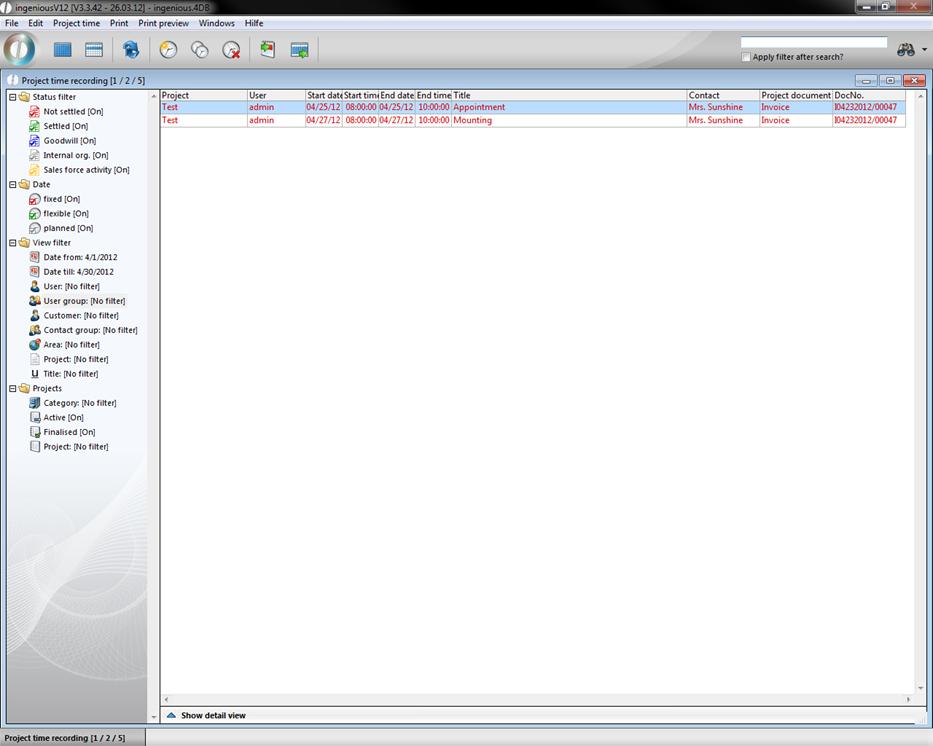
Task: Click the round ingenious logo button
Action: pos(19,49)
